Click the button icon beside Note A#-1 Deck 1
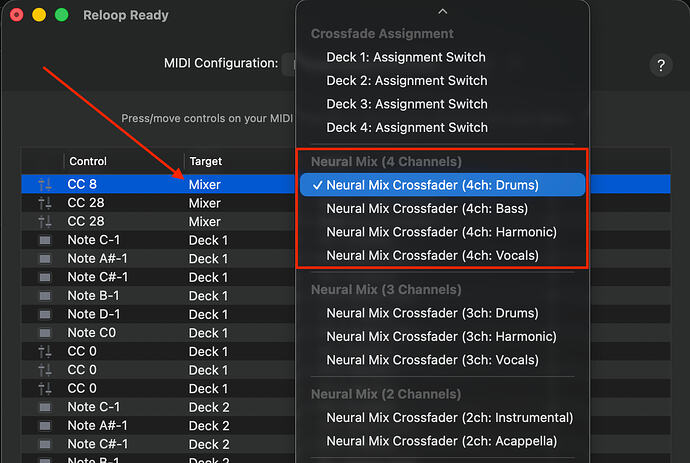Image resolution: width=690 pixels, height=463 pixels. click(44, 259)
